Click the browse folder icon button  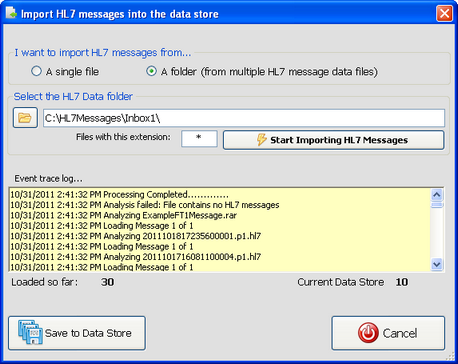point(25,118)
